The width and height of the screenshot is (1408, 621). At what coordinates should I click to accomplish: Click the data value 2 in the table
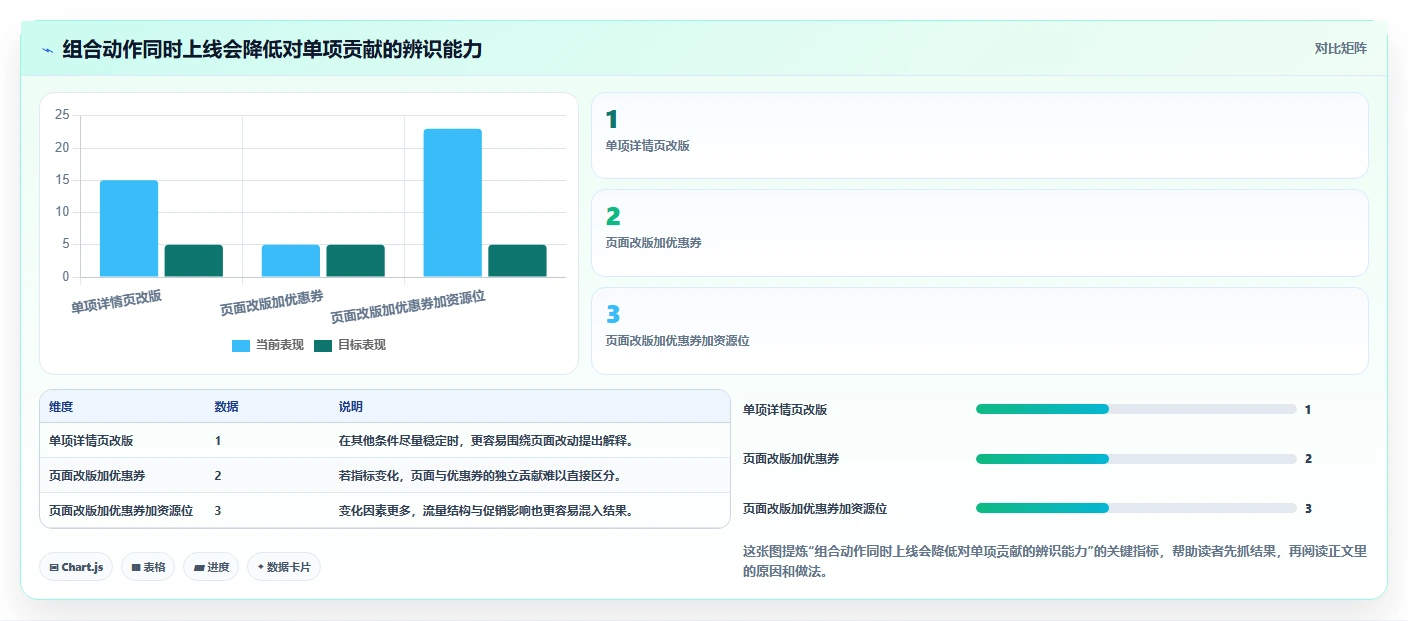tap(218, 475)
